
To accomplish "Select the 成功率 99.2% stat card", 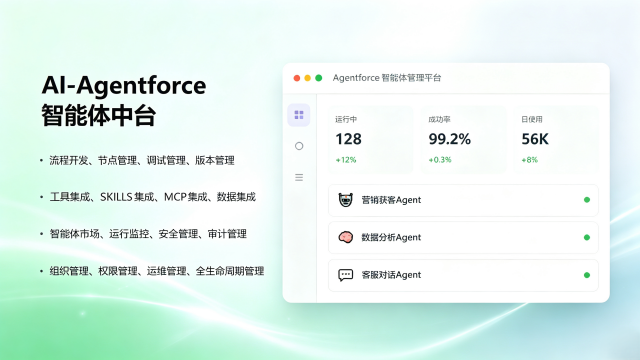I will pyautogui.click(x=463, y=140).
